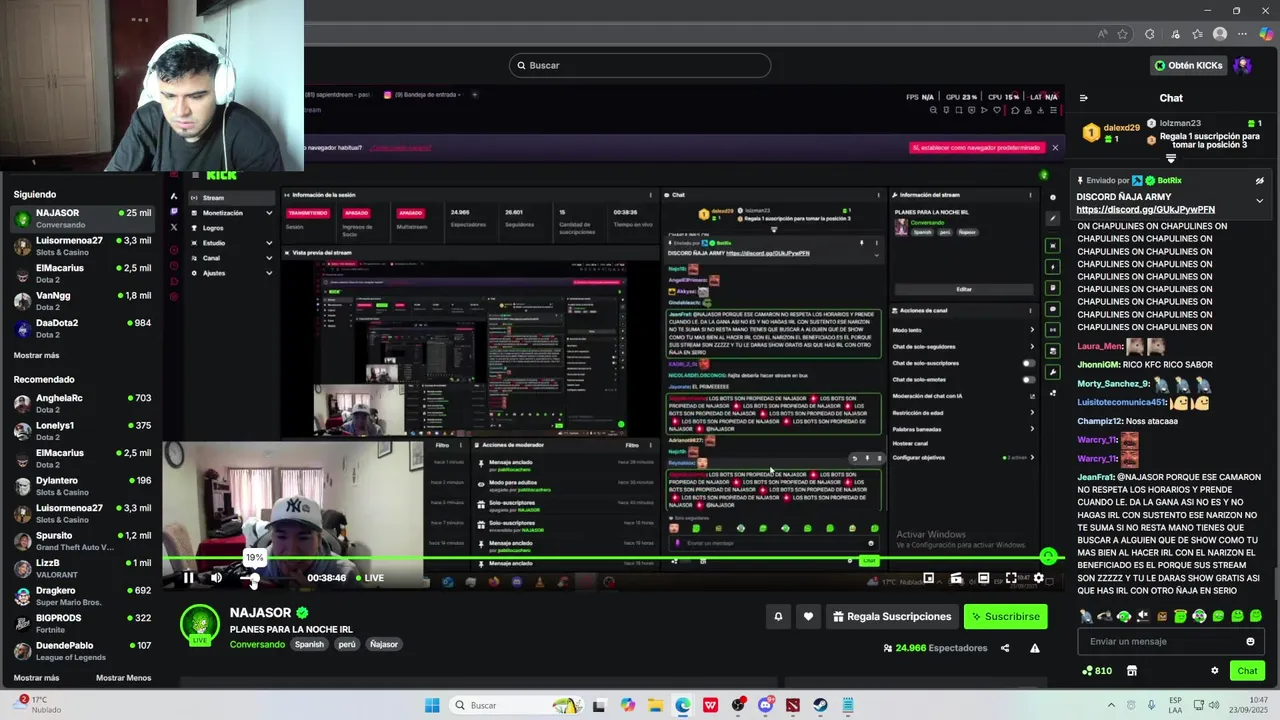Jump to LIVE indicator in the player
Screen dimensions: 1280x720
point(368,578)
